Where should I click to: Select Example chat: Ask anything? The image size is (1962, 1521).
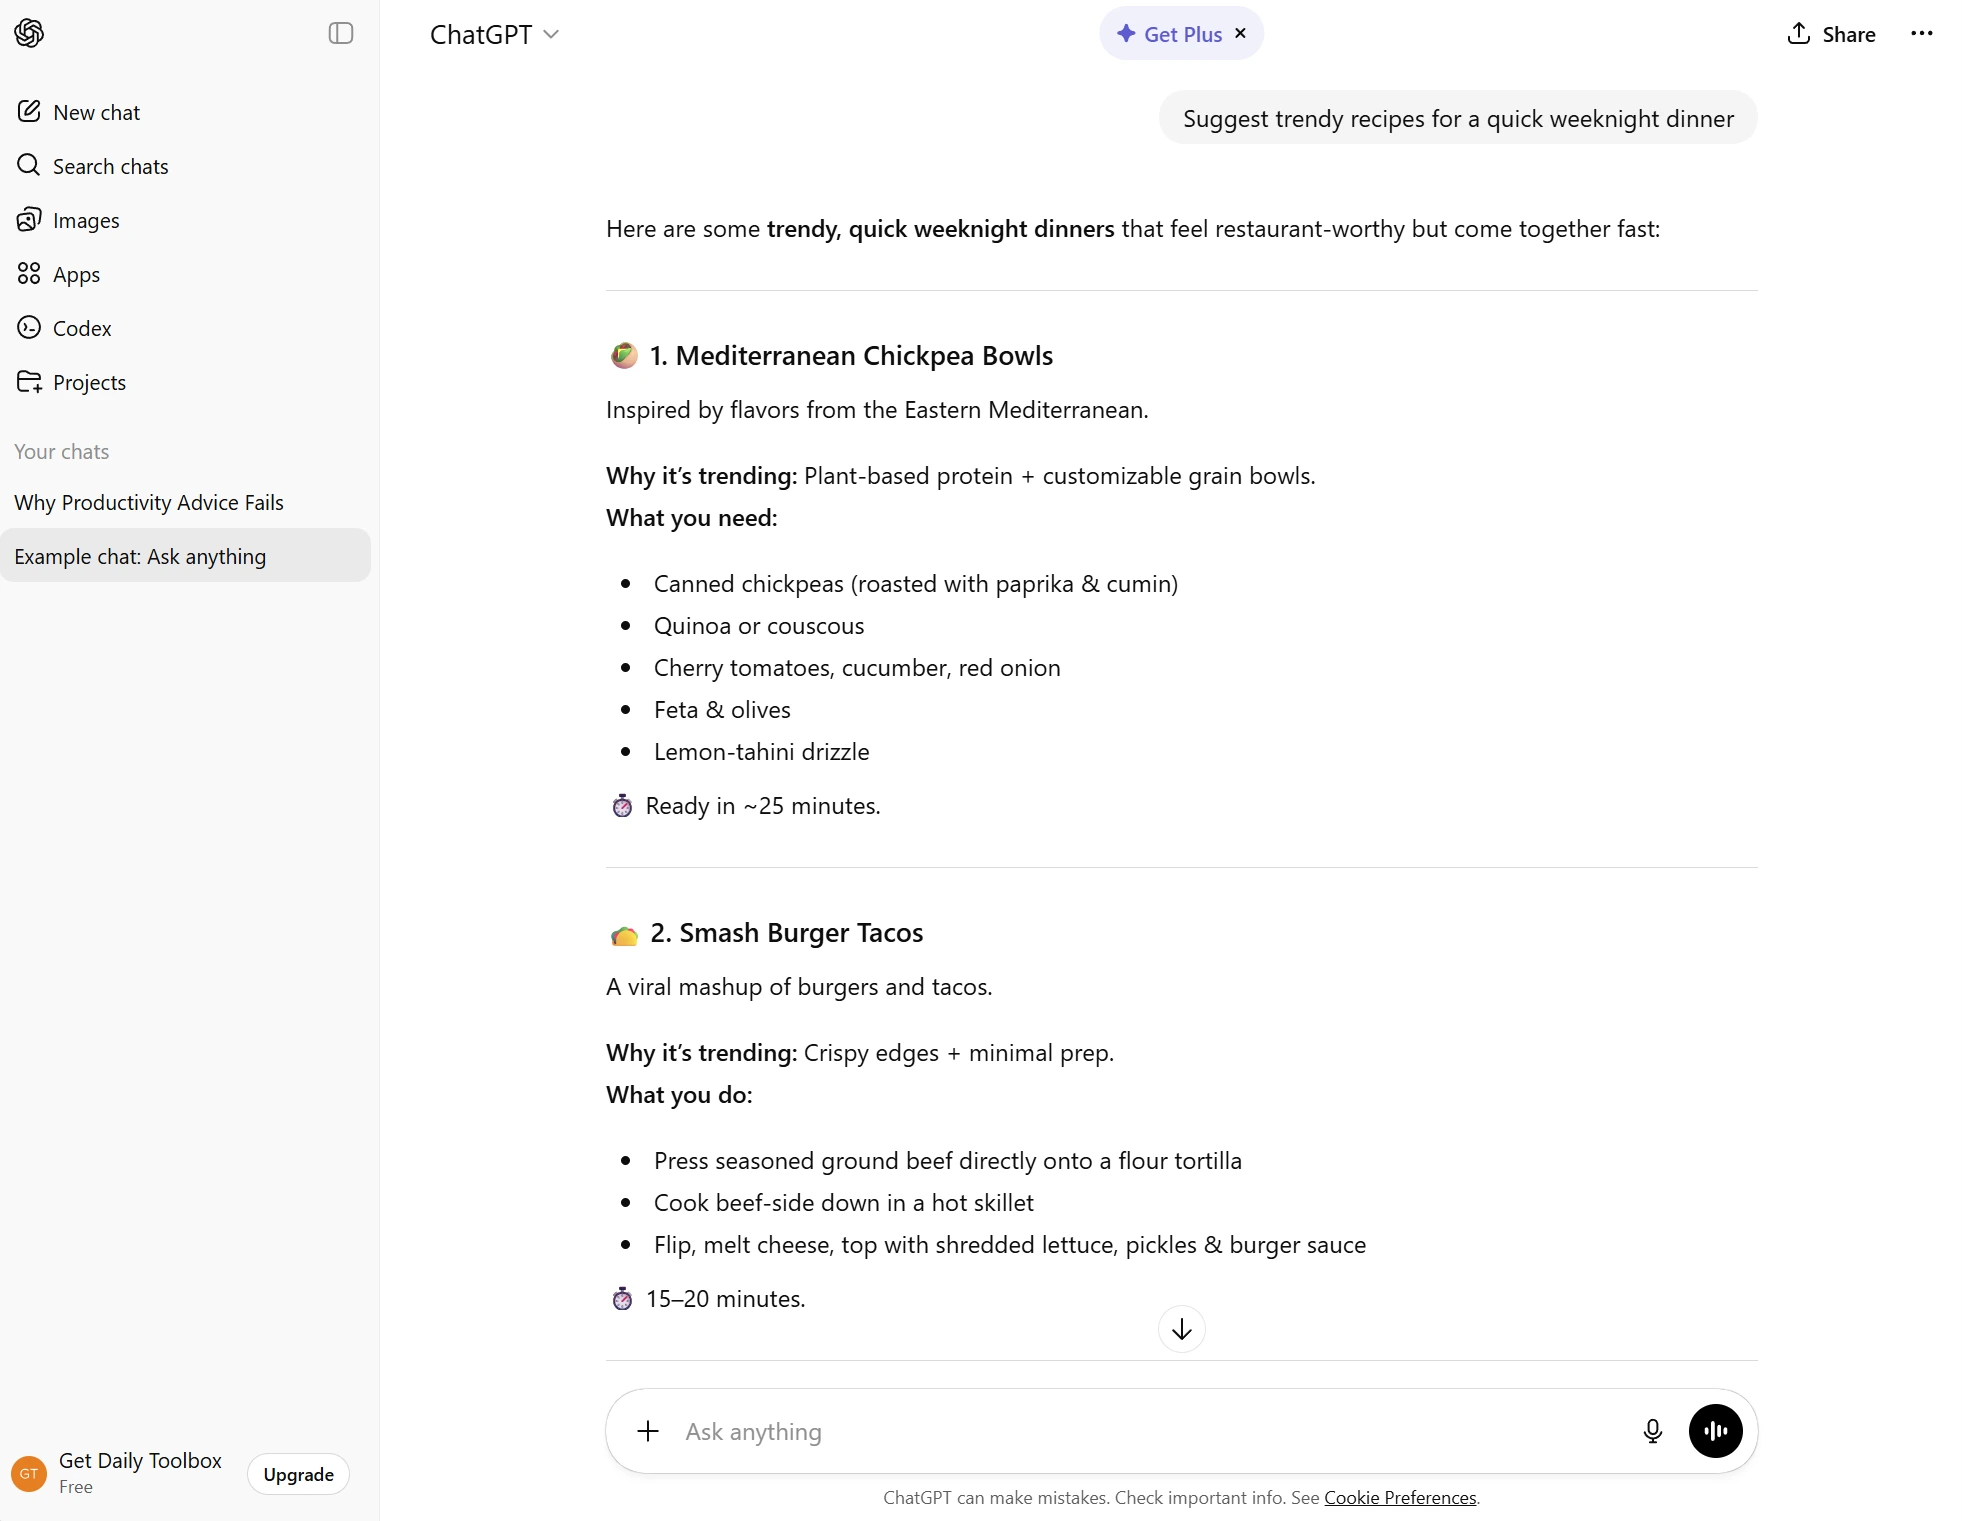pos(140,556)
